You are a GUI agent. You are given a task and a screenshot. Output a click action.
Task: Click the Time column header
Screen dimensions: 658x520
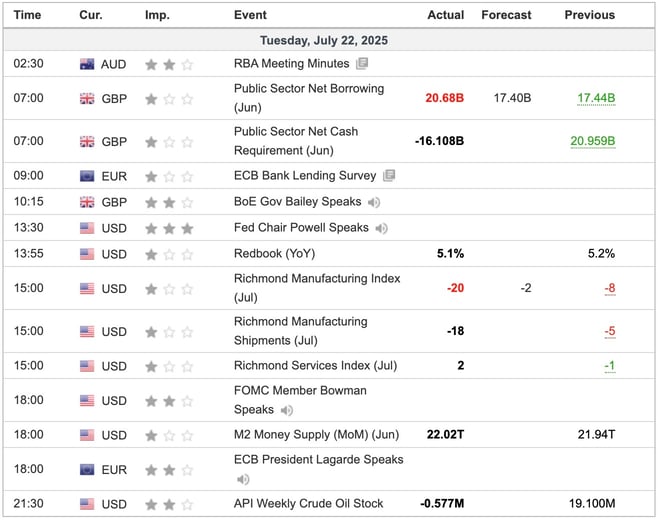[27, 15]
